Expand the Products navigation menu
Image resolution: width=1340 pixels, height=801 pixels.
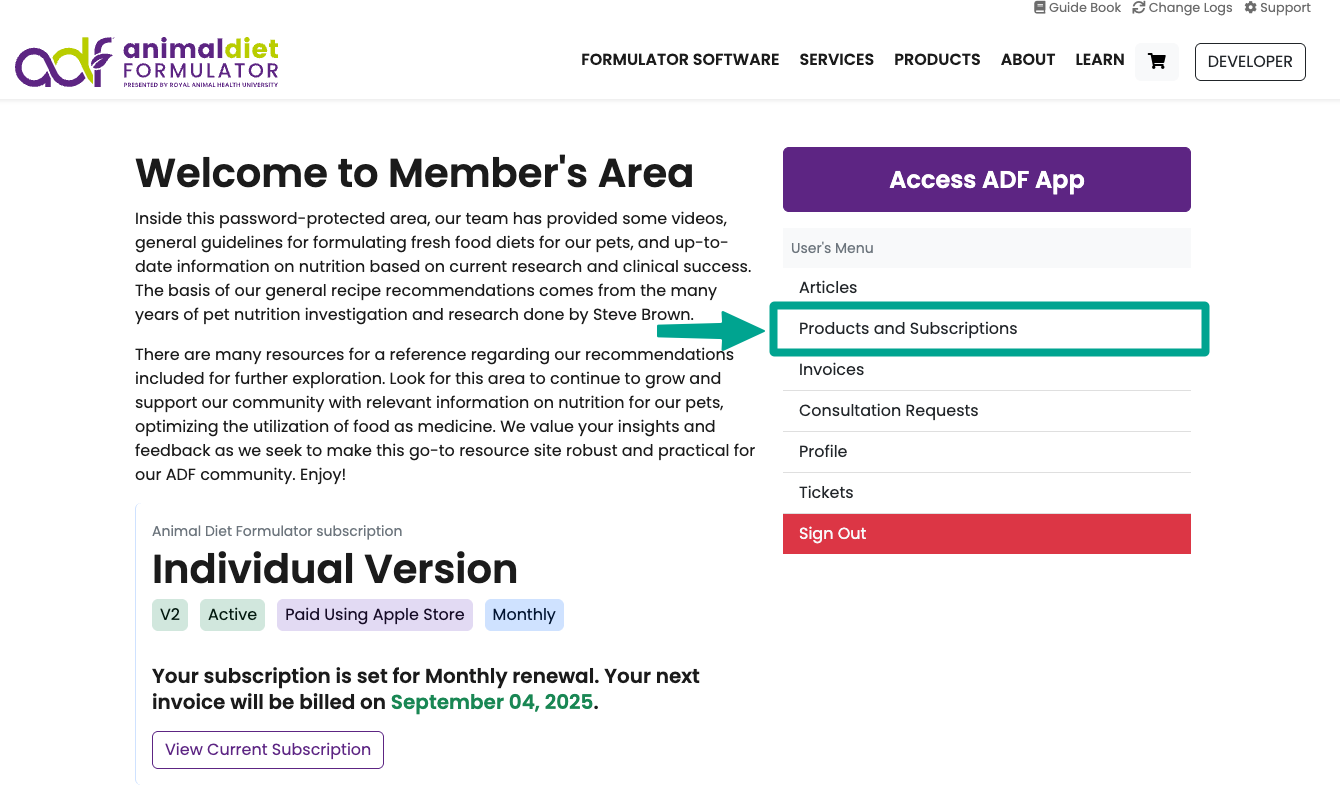[937, 60]
